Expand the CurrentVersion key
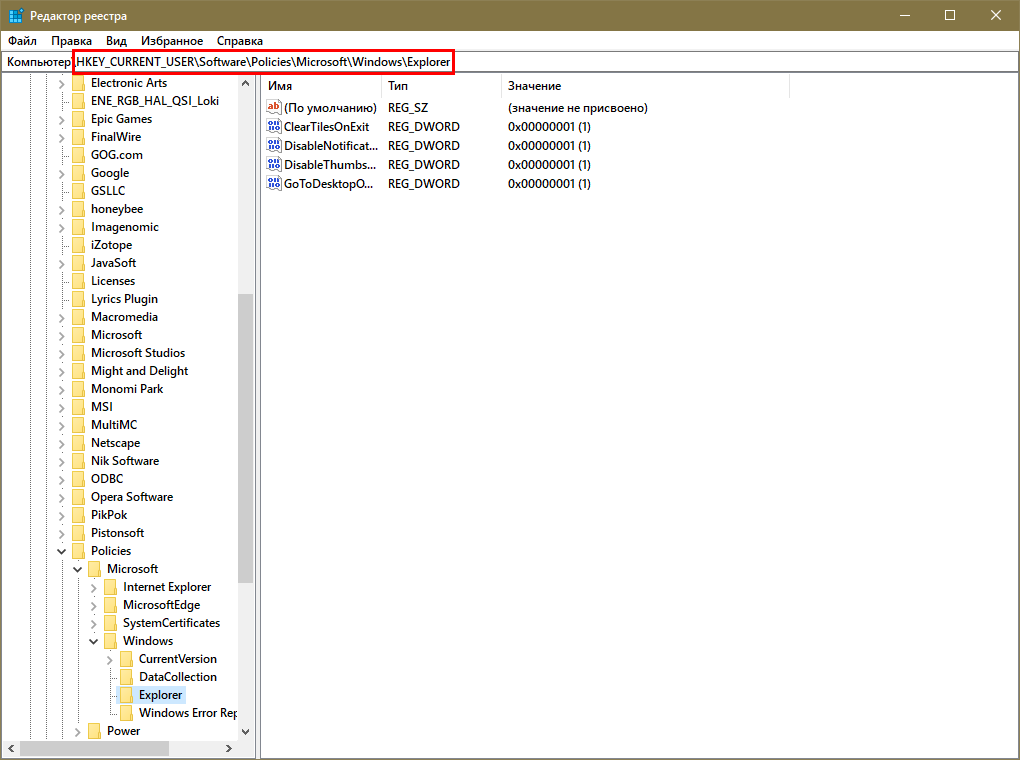 110,659
